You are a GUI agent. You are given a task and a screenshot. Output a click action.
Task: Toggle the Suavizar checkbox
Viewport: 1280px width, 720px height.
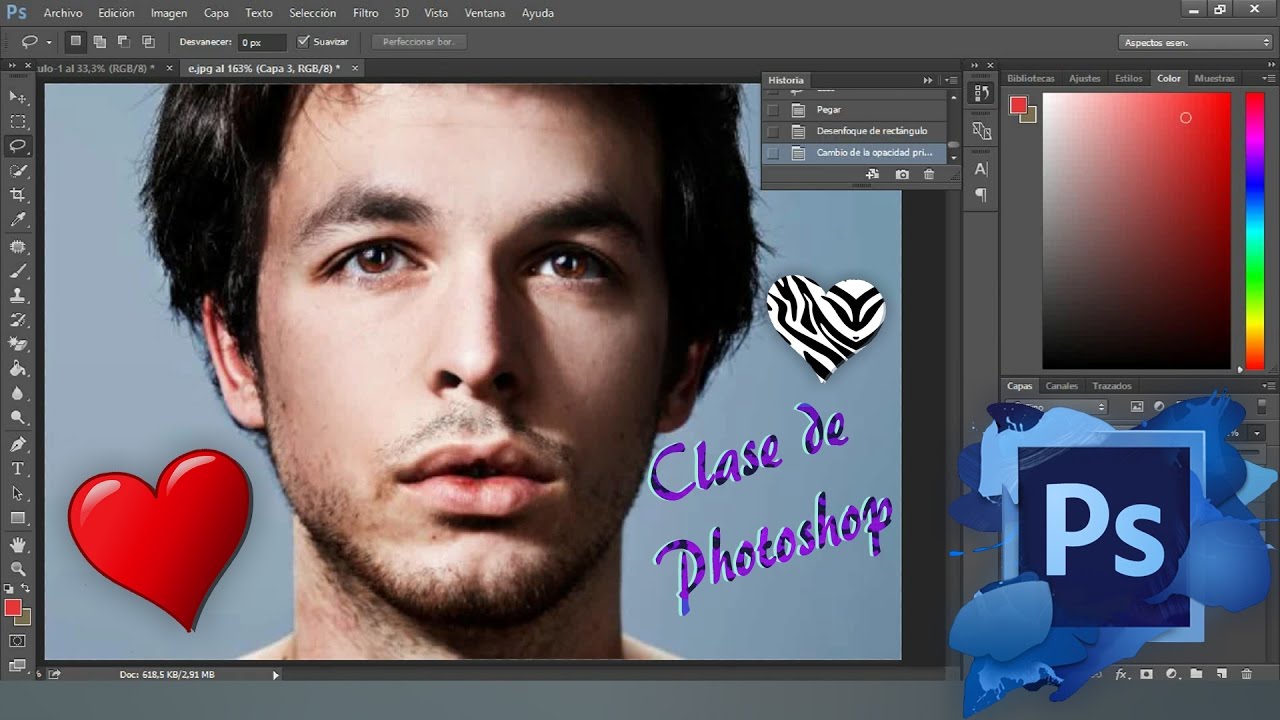305,42
